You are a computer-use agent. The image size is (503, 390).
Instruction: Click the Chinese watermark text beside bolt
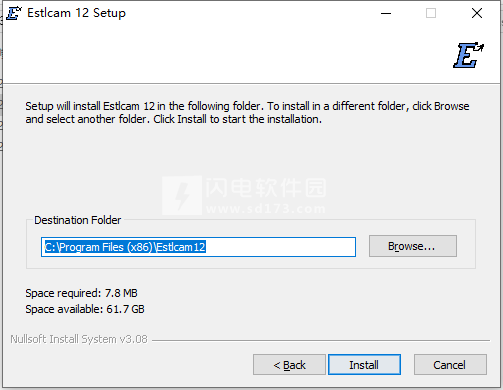click(x=266, y=188)
